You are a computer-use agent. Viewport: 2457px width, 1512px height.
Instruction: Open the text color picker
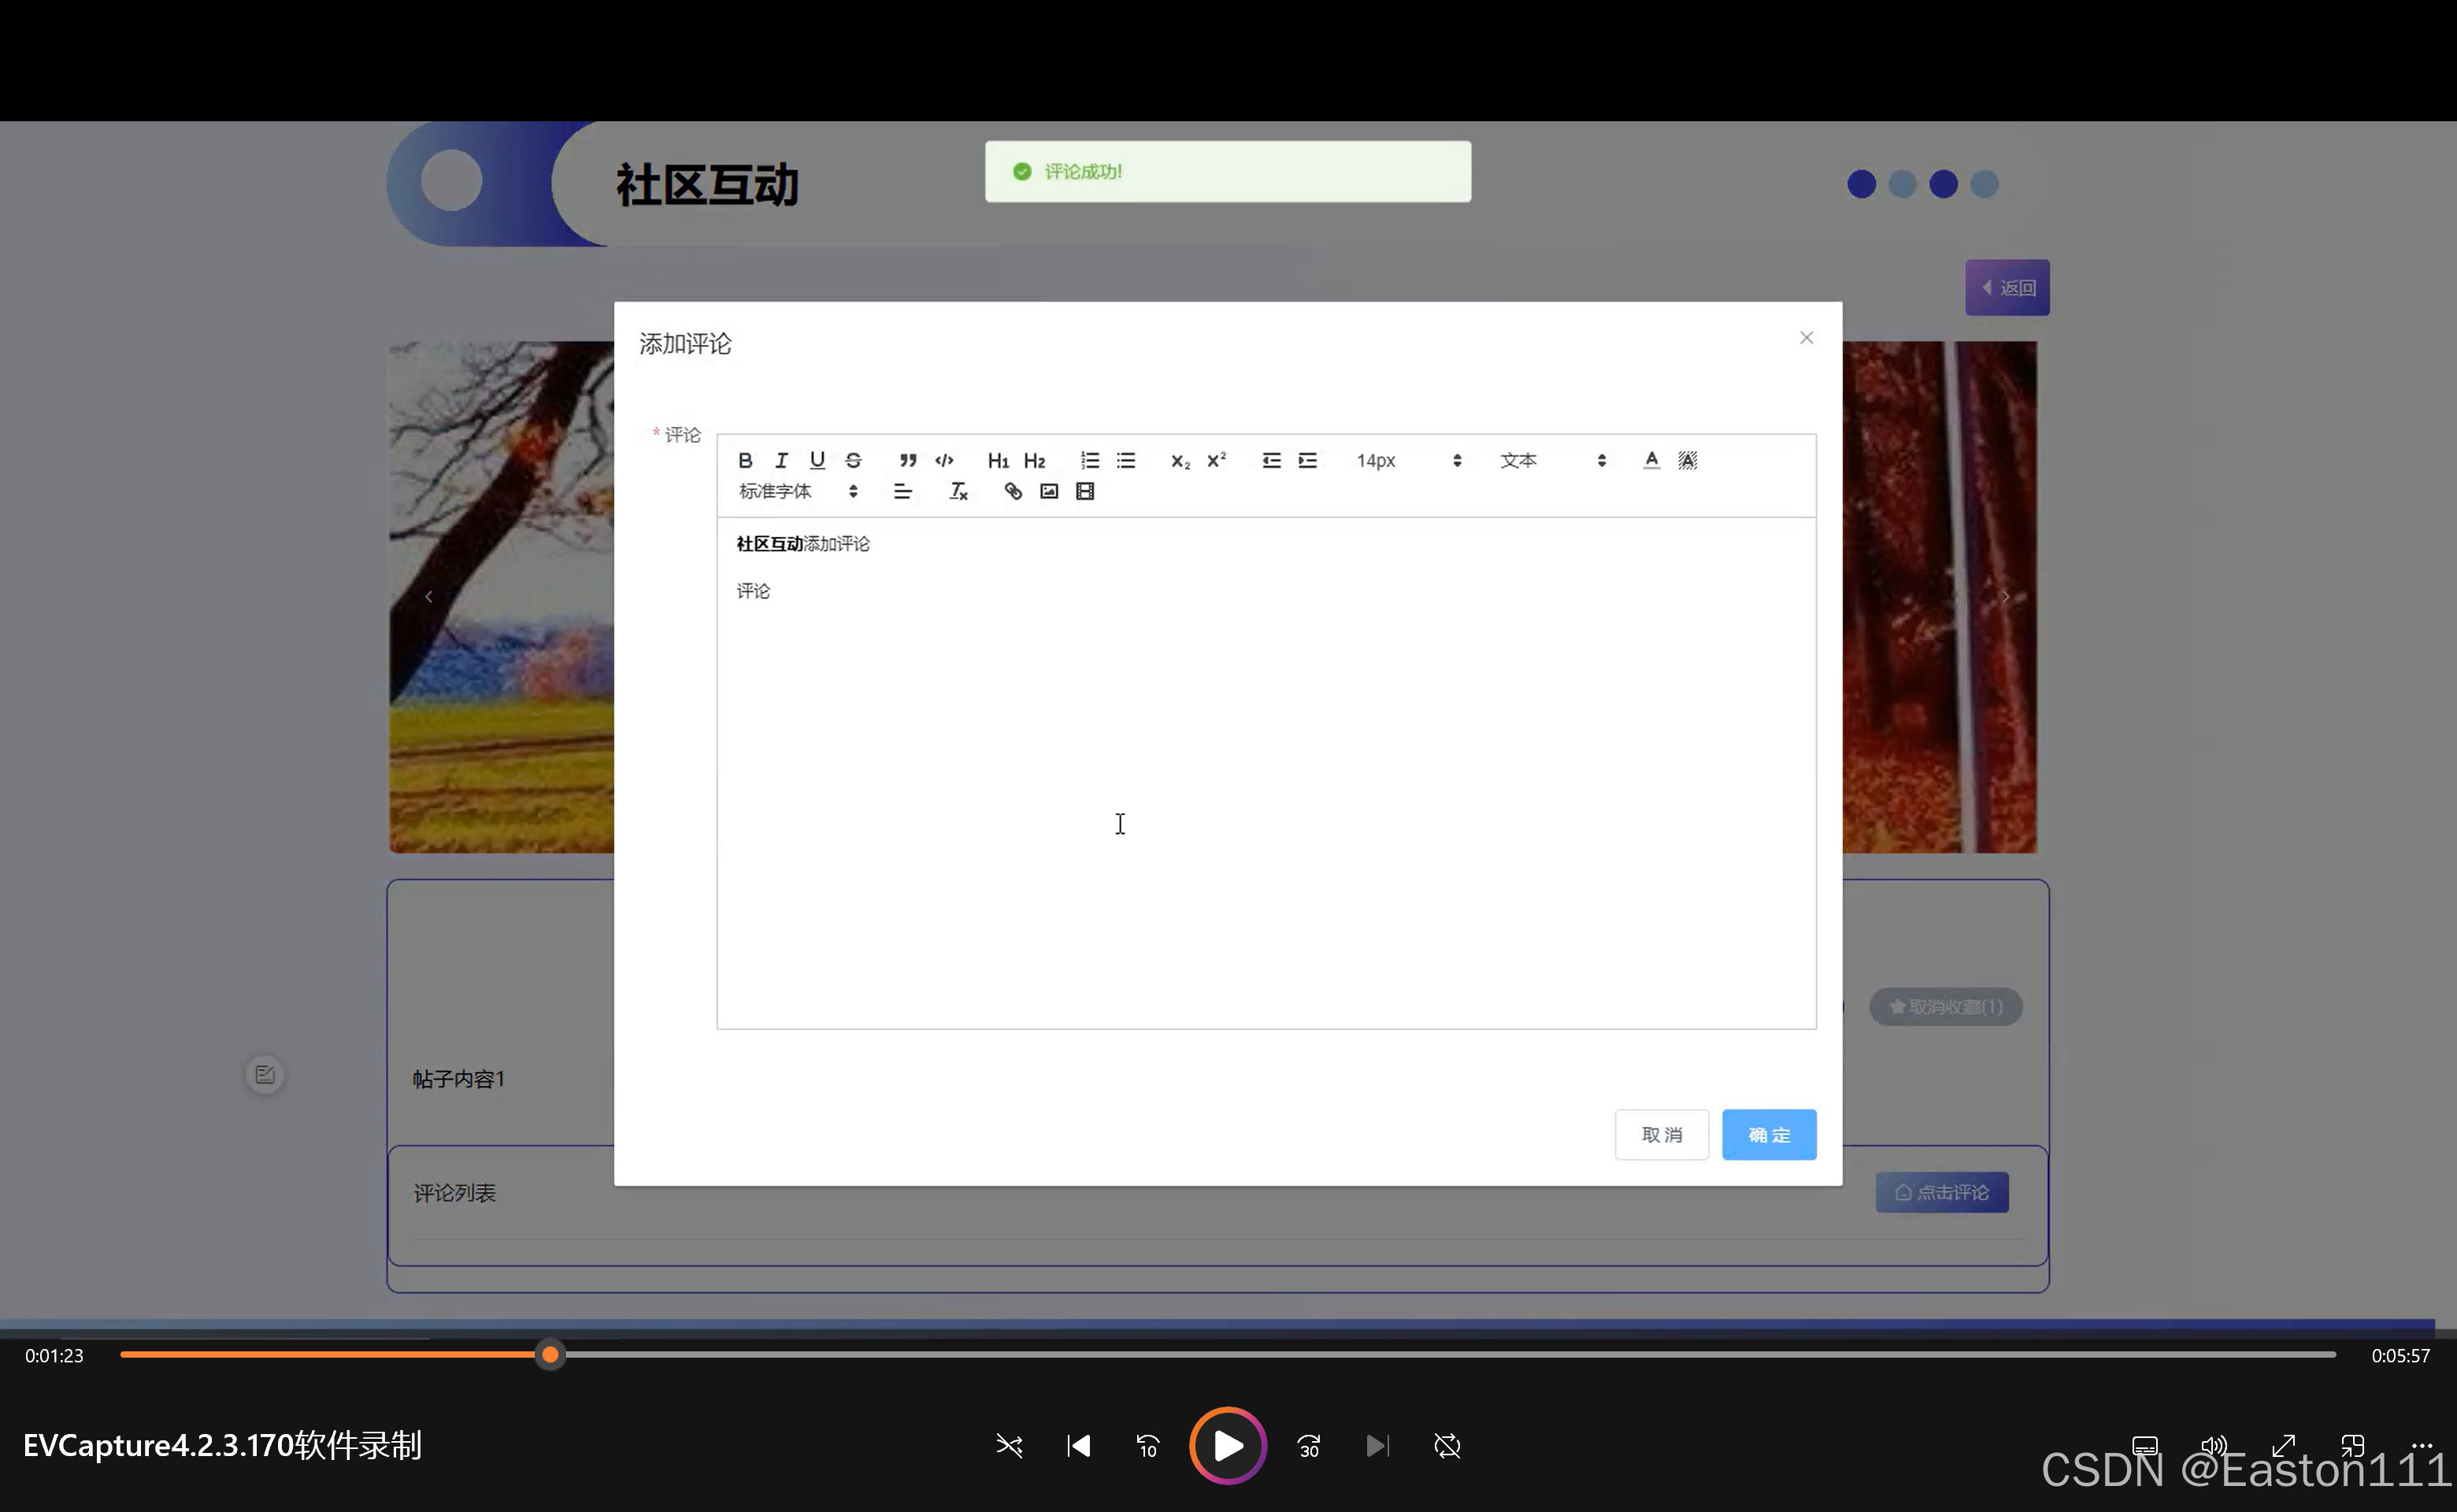coord(1651,460)
